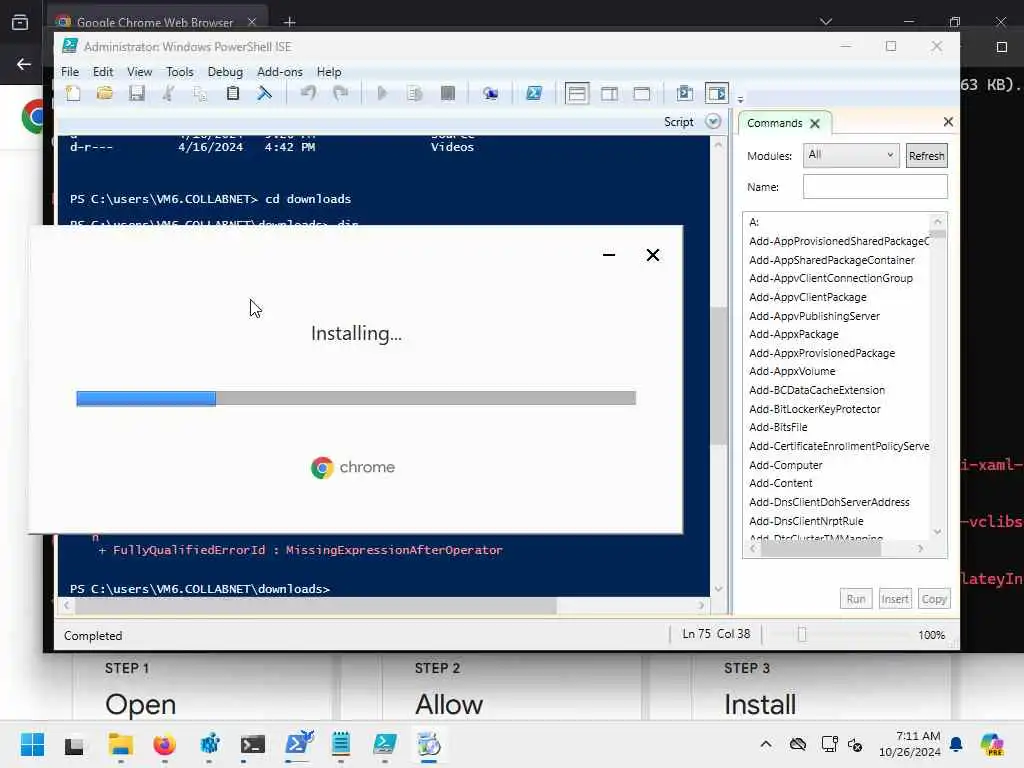The width and height of the screenshot is (1024, 768).
Task: Open the Help menu
Action: click(329, 72)
